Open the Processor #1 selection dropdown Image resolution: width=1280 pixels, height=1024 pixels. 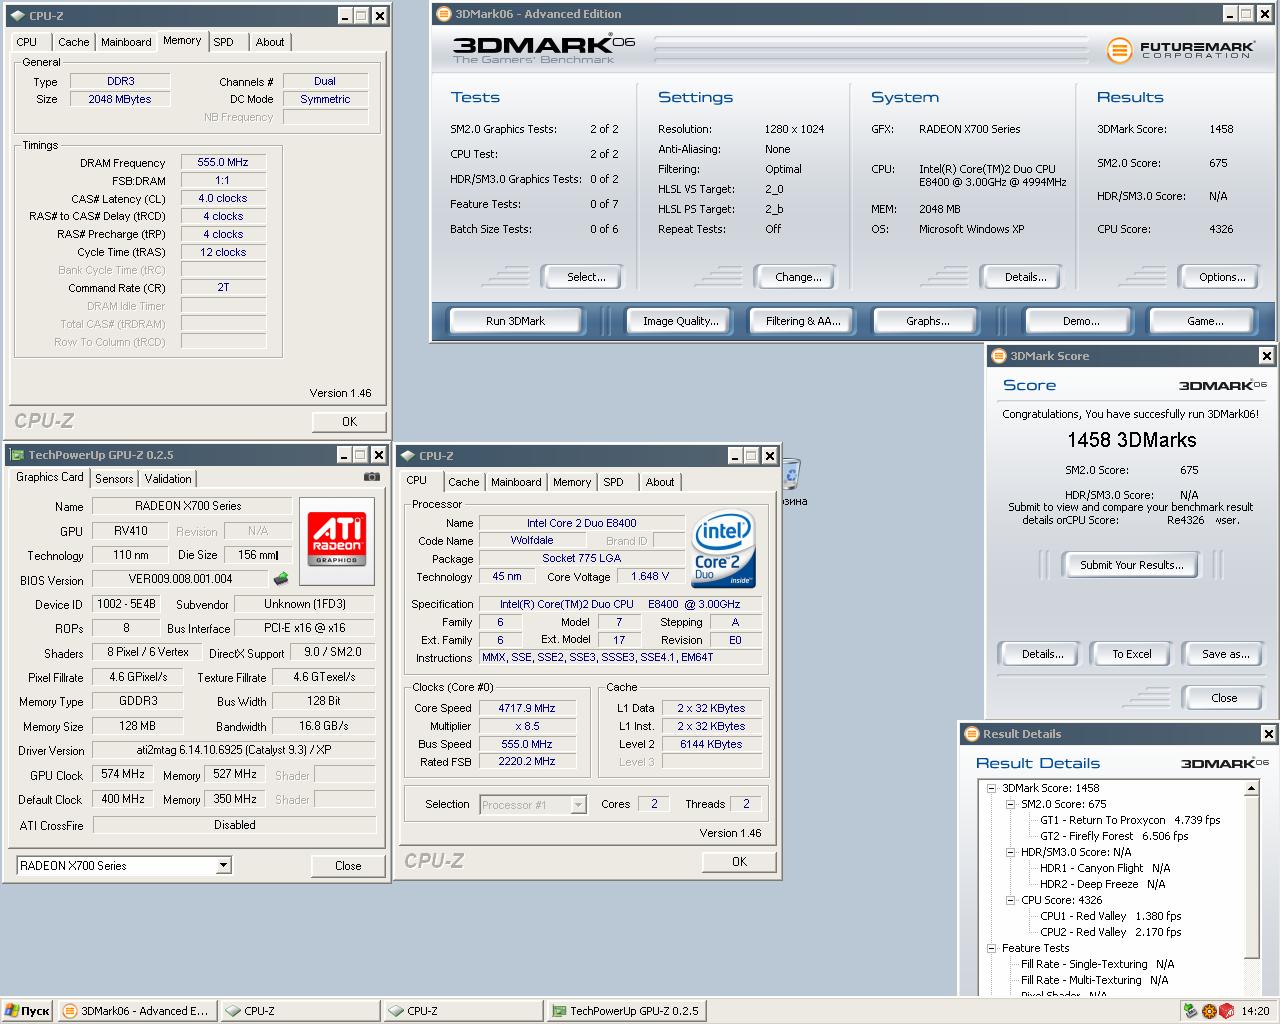pos(578,804)
